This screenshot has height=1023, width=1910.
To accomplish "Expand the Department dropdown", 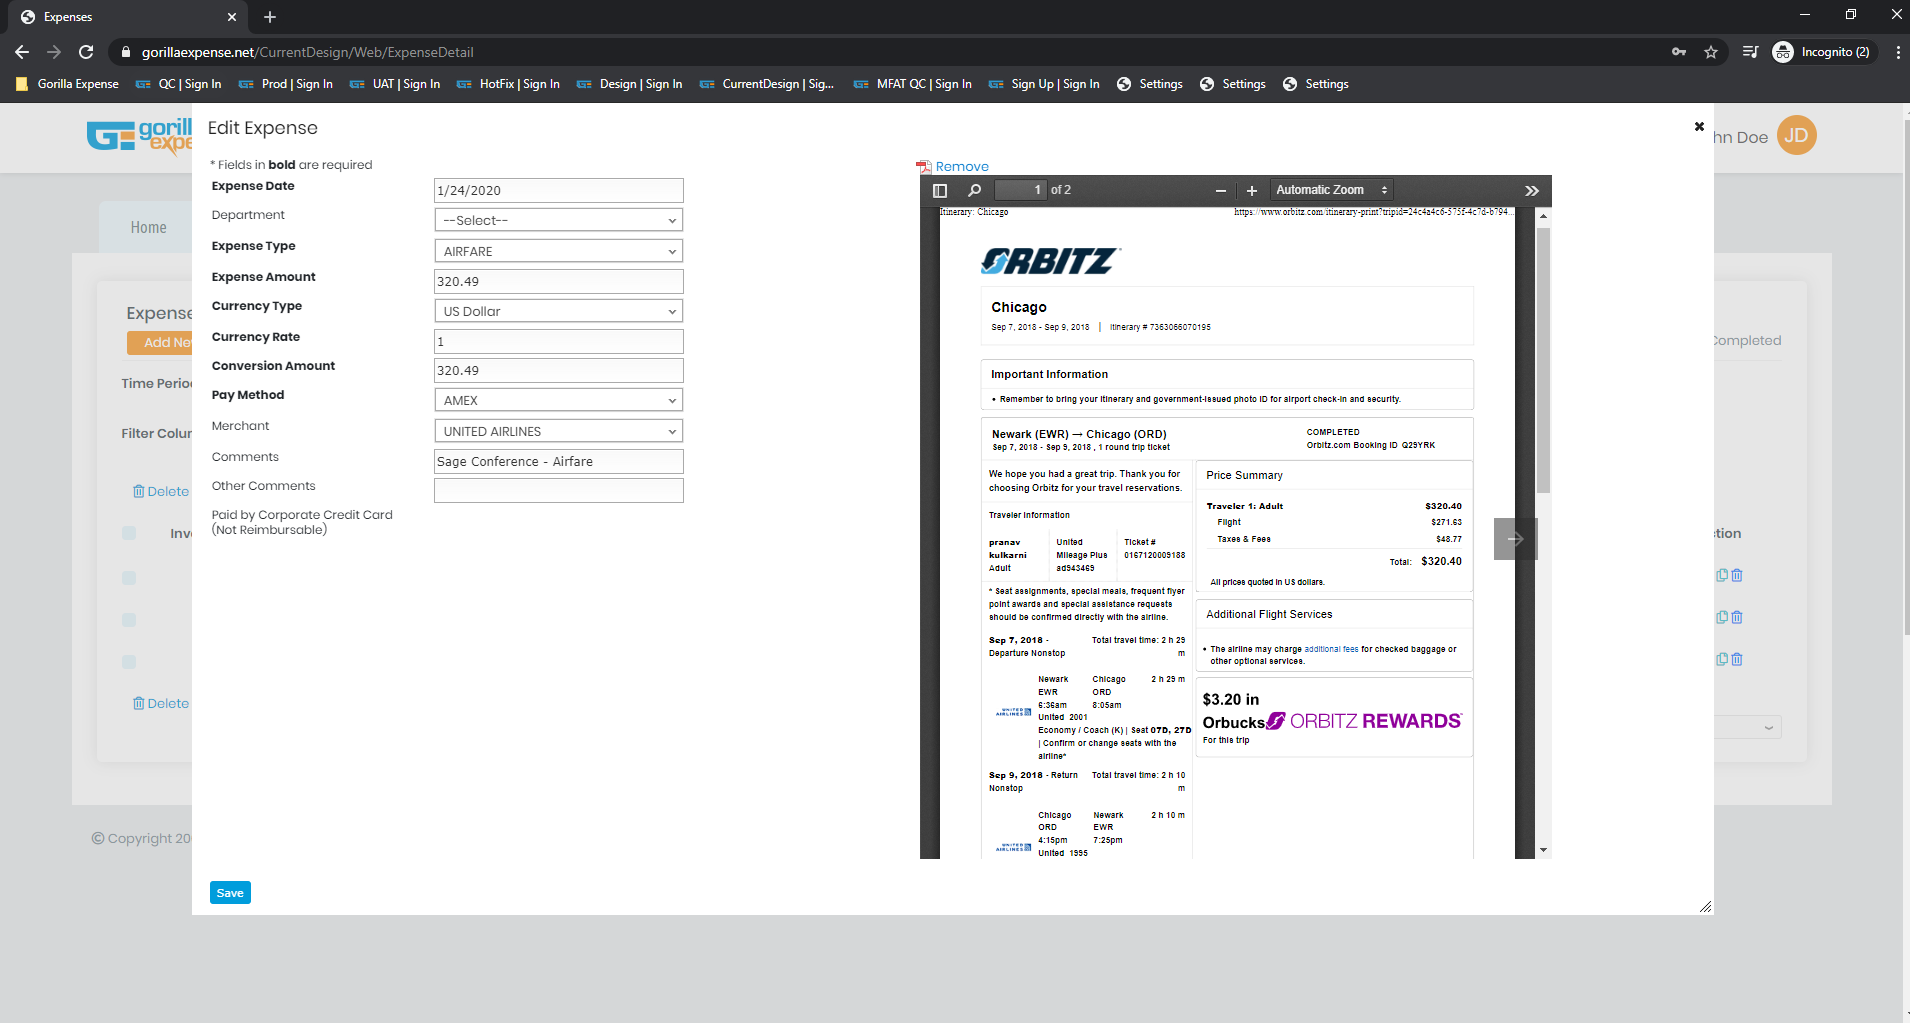I will [558, 221].
